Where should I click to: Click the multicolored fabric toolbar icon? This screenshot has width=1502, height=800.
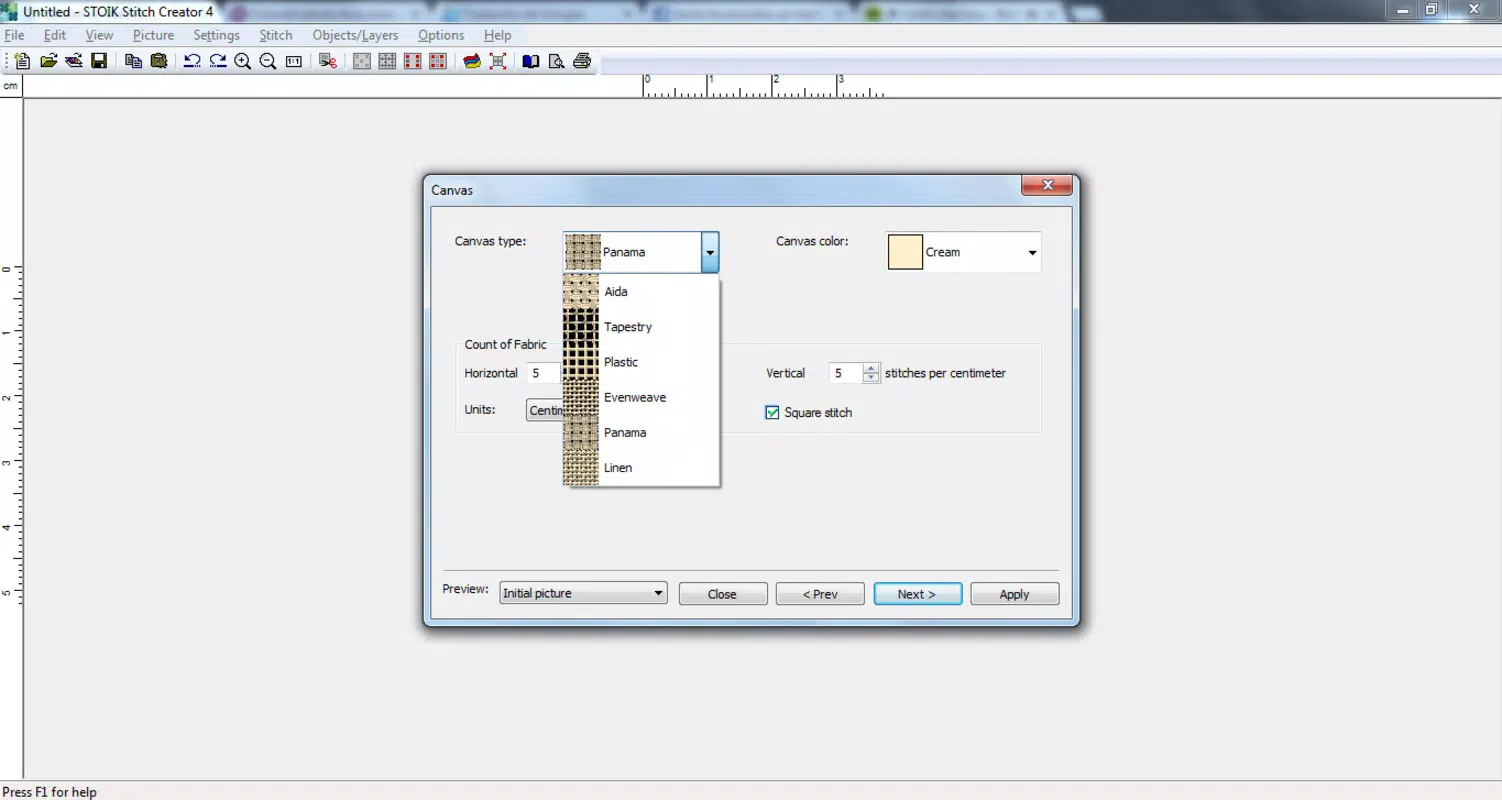[472, 61]
